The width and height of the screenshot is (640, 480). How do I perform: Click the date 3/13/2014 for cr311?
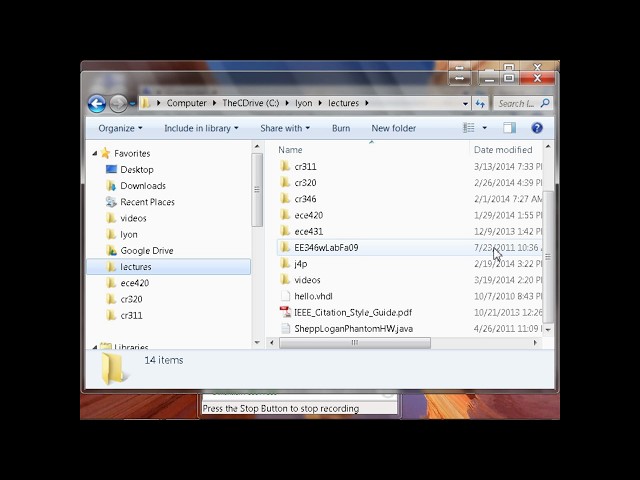(508, 167)
